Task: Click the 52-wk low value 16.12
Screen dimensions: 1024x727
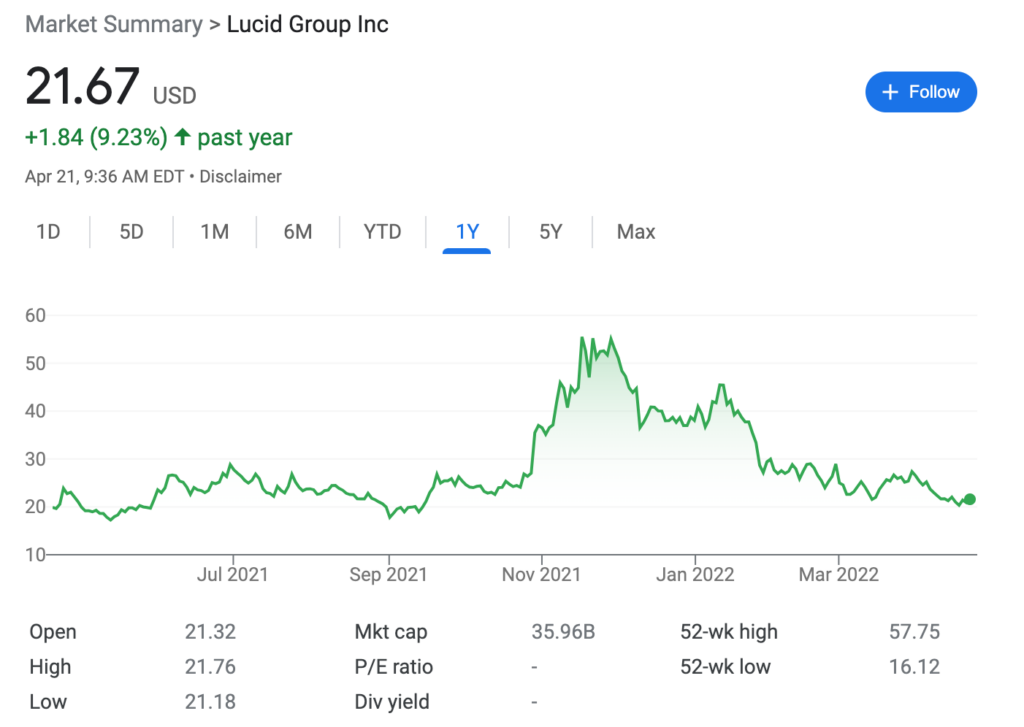Action: (914, 667)
